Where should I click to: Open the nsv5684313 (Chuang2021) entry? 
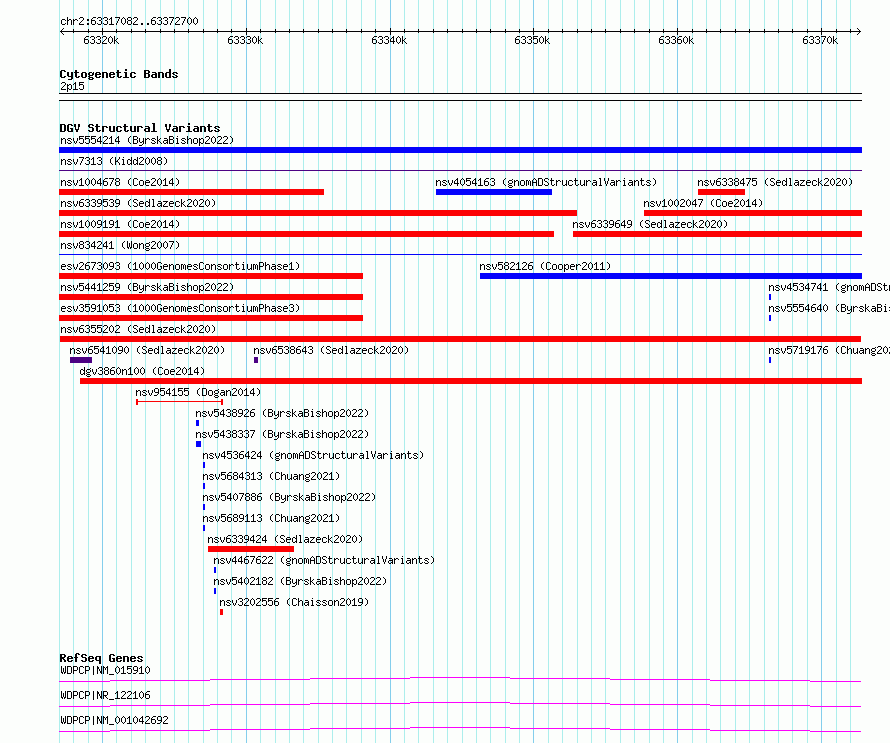coord(271,476)
